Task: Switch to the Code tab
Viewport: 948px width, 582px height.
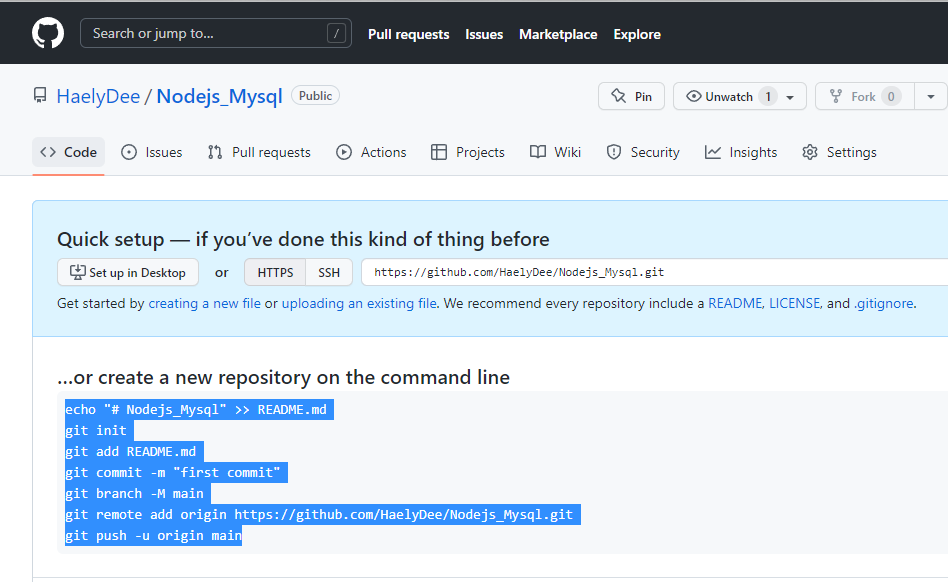Action: (x=68, y=152)
